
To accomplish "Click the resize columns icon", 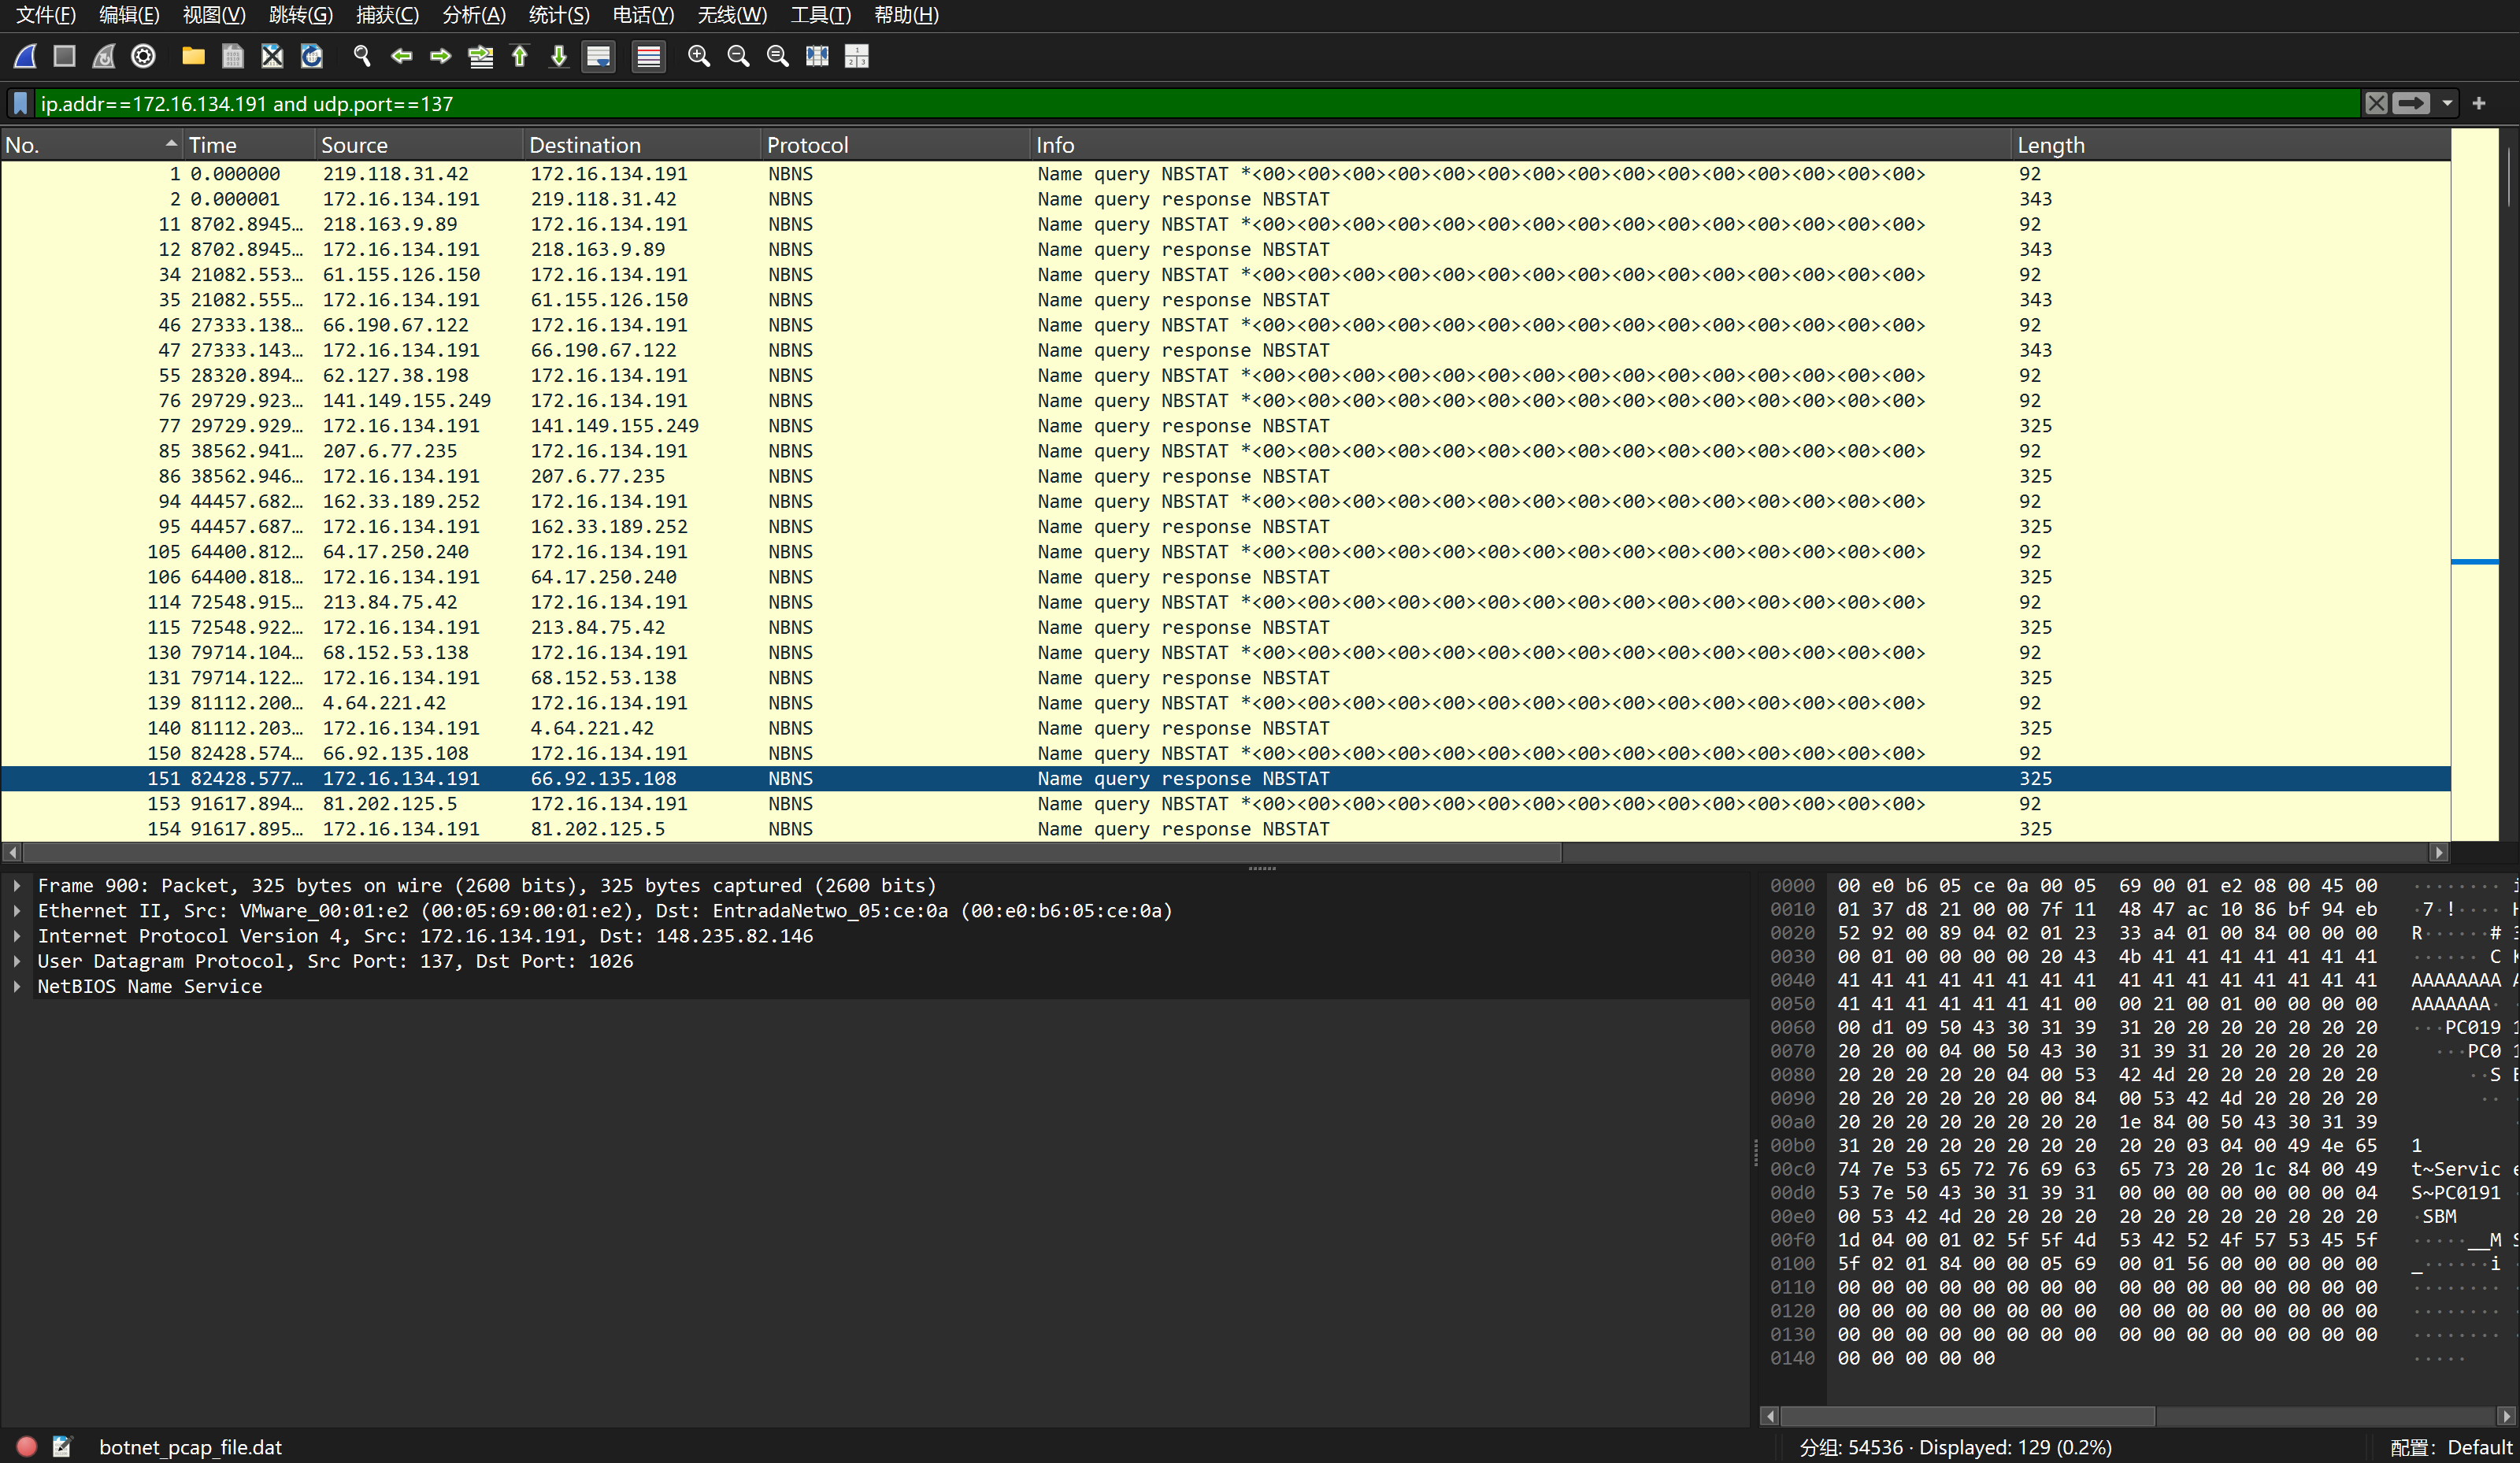I will click(817, 56).
